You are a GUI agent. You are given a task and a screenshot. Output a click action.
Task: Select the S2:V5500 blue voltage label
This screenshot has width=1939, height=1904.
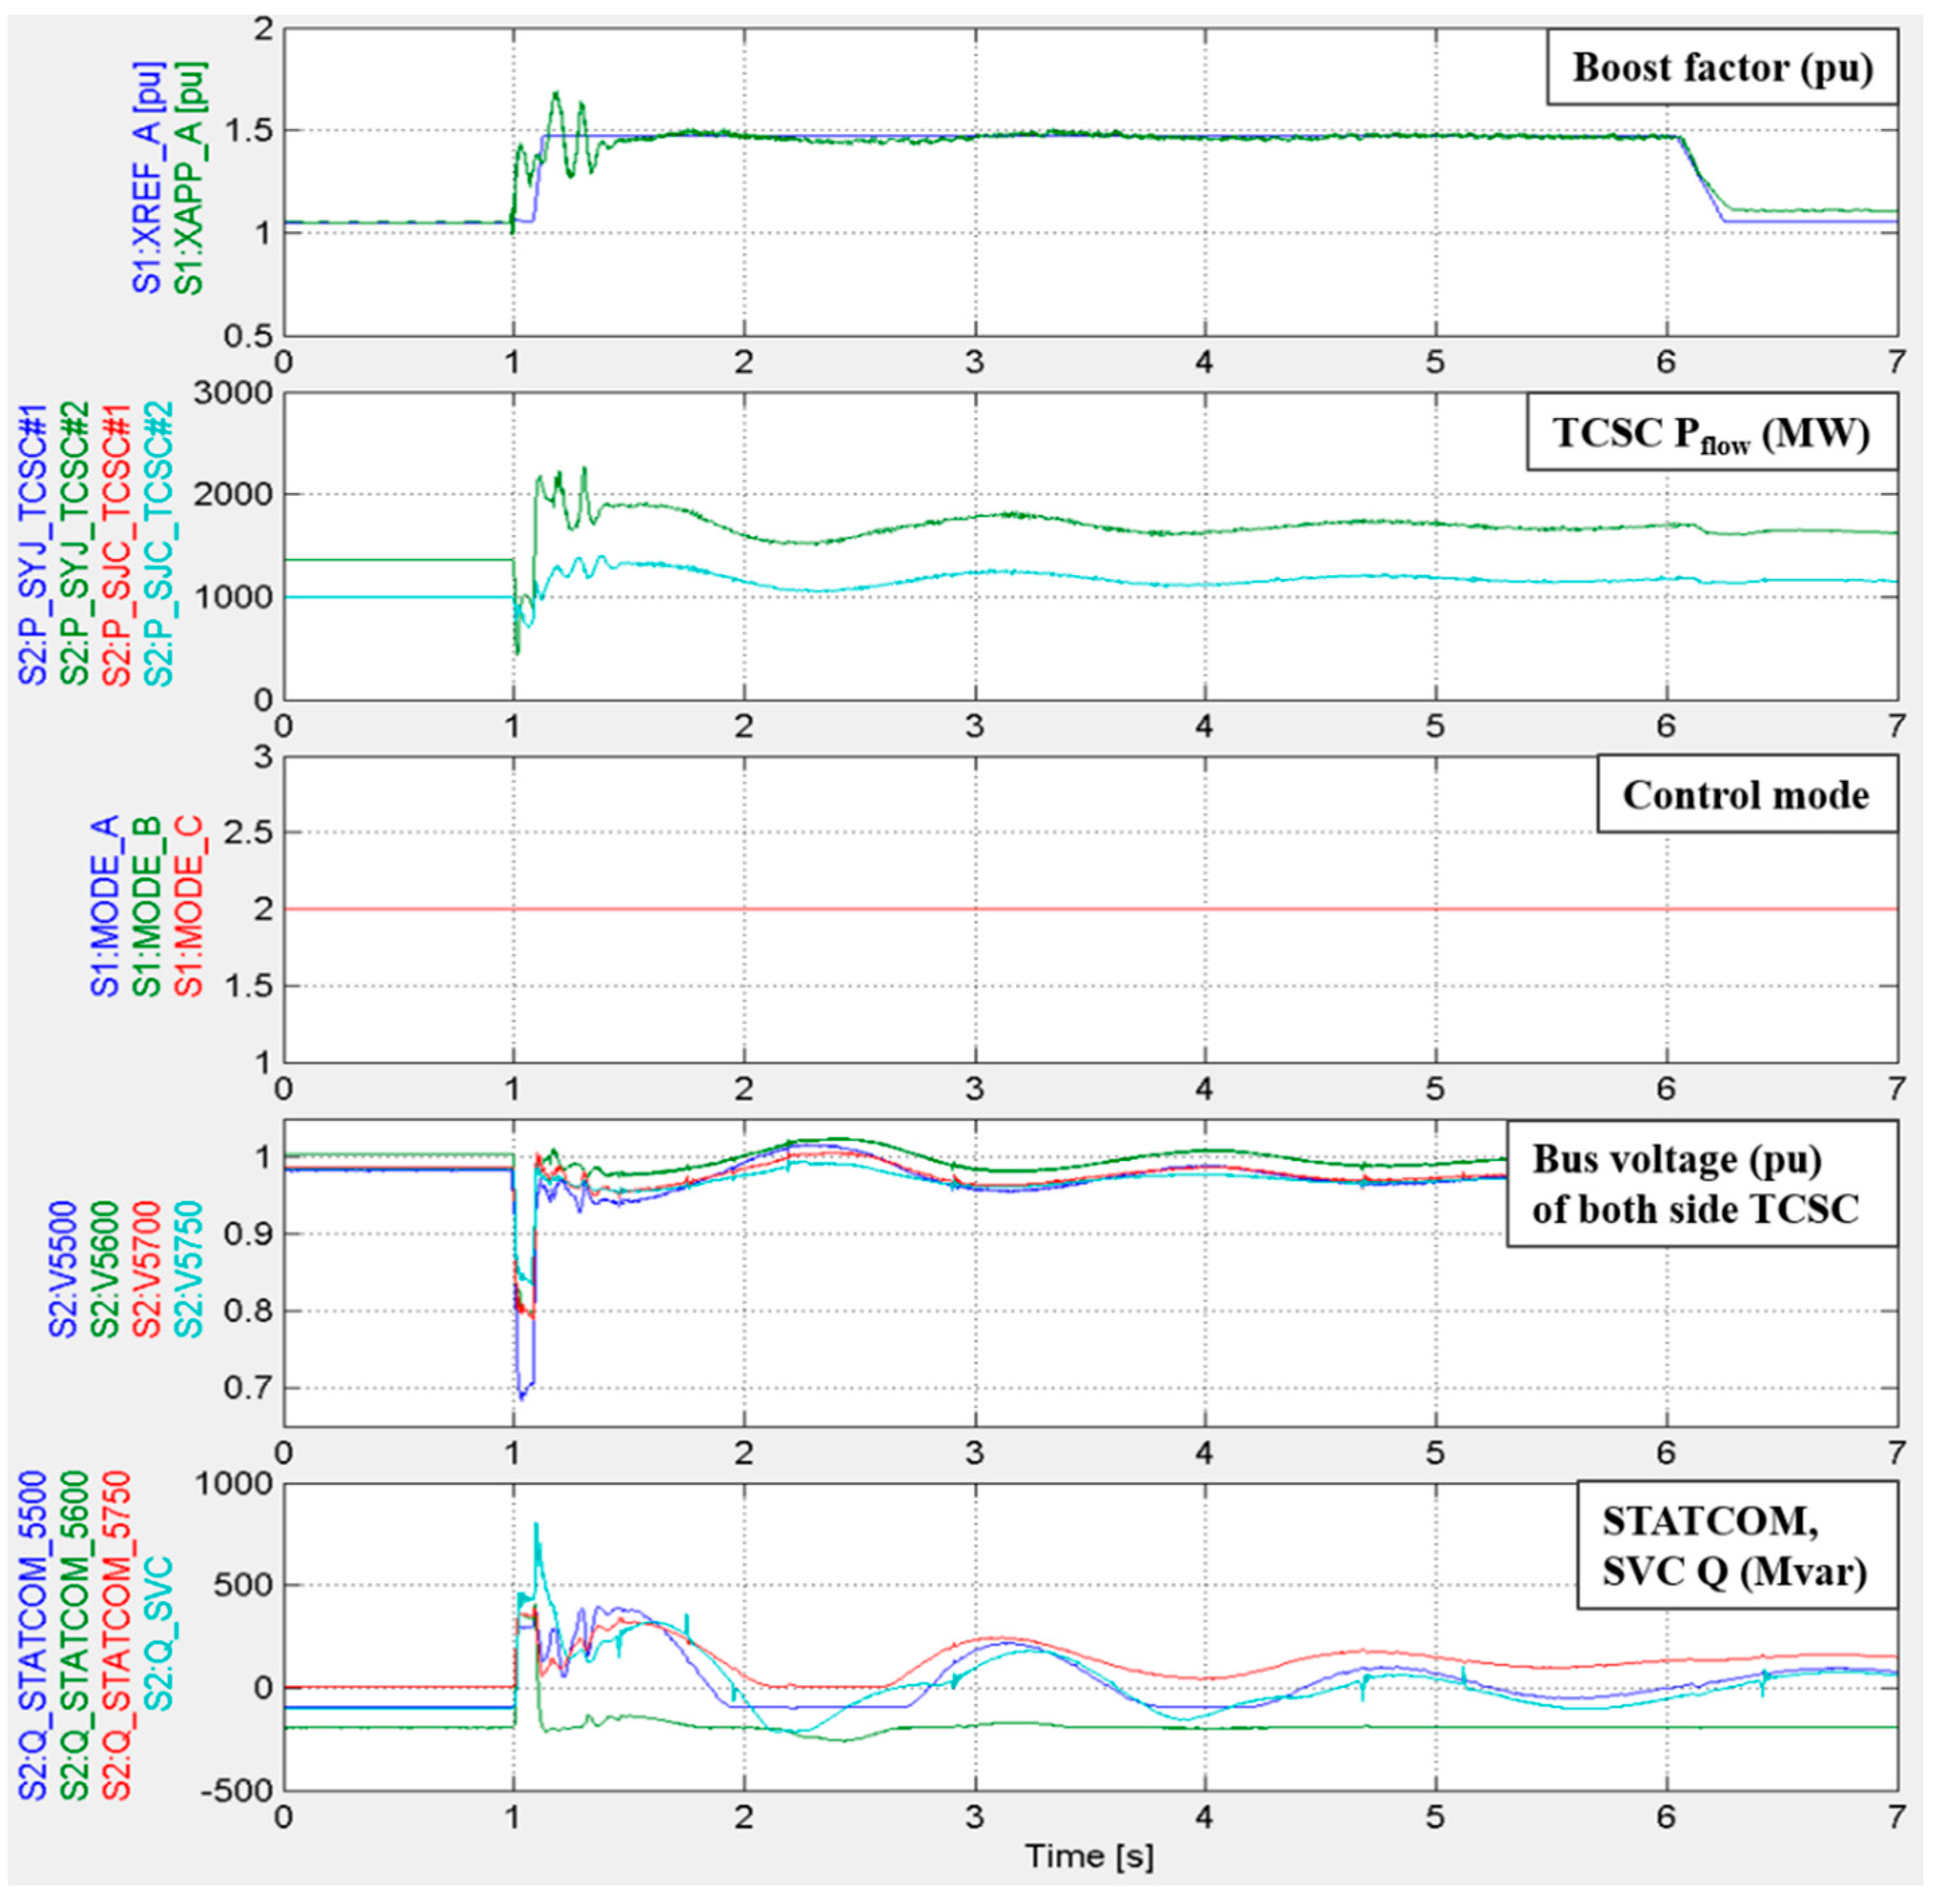63,1270
